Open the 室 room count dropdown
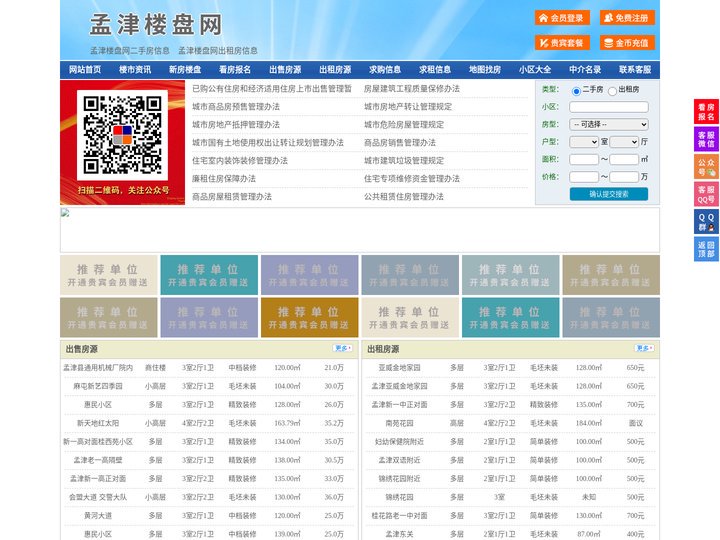 pos(584,142)
